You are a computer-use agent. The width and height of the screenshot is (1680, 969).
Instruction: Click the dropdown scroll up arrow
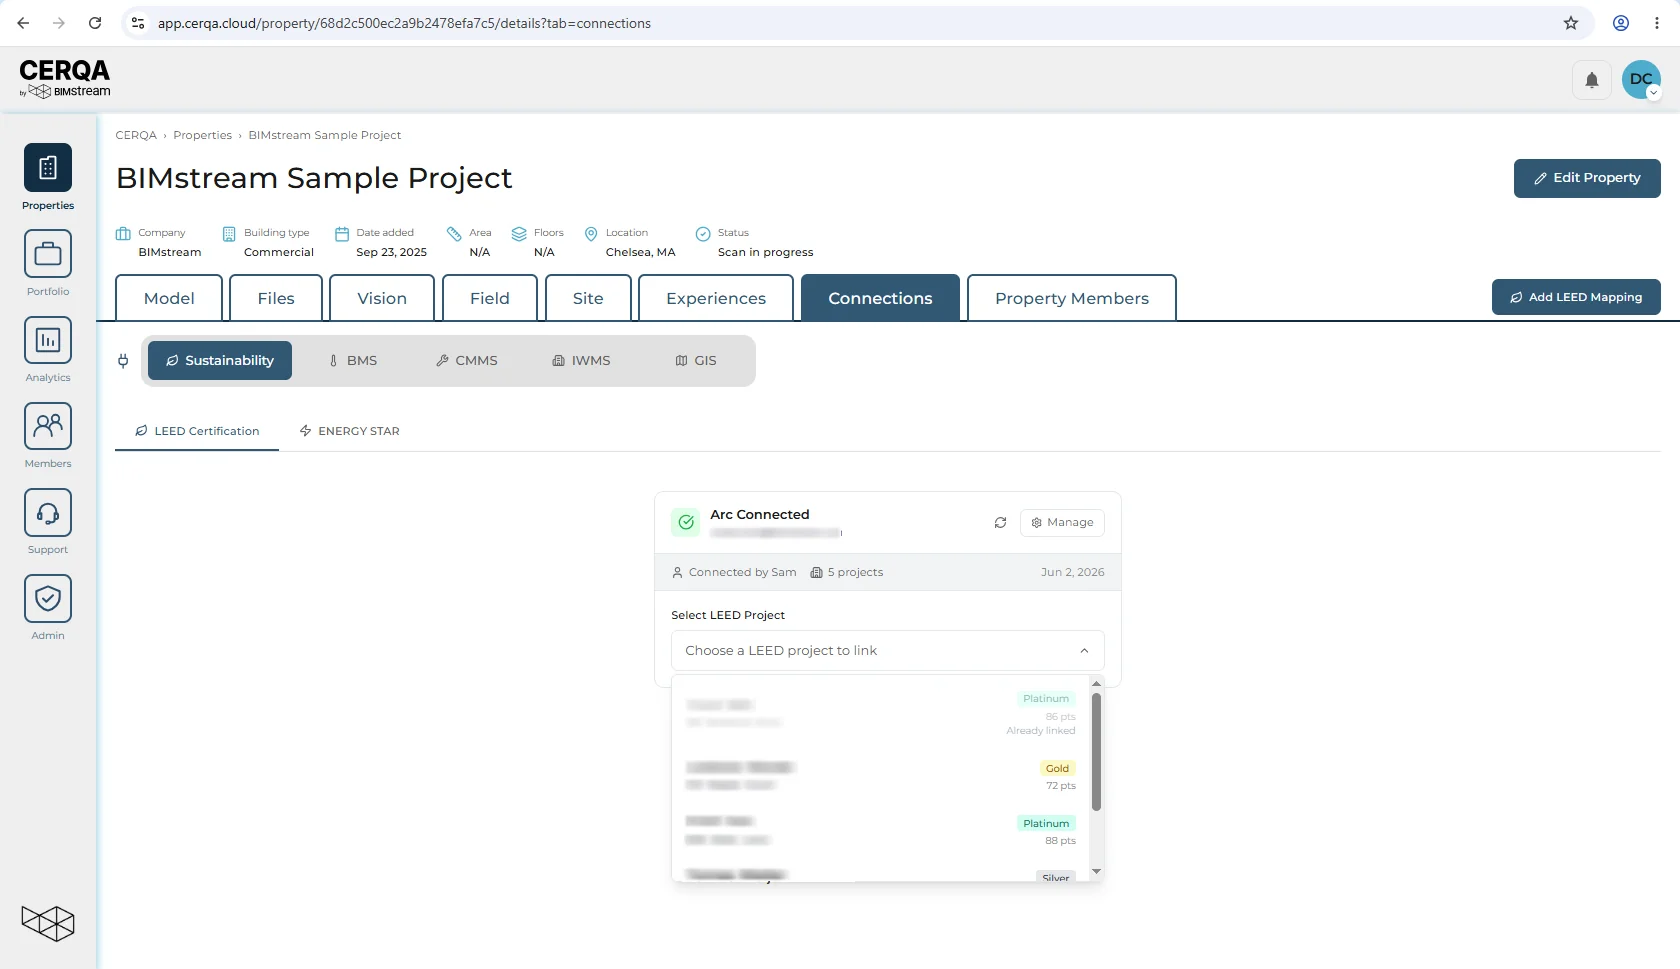click(1096, 684)
